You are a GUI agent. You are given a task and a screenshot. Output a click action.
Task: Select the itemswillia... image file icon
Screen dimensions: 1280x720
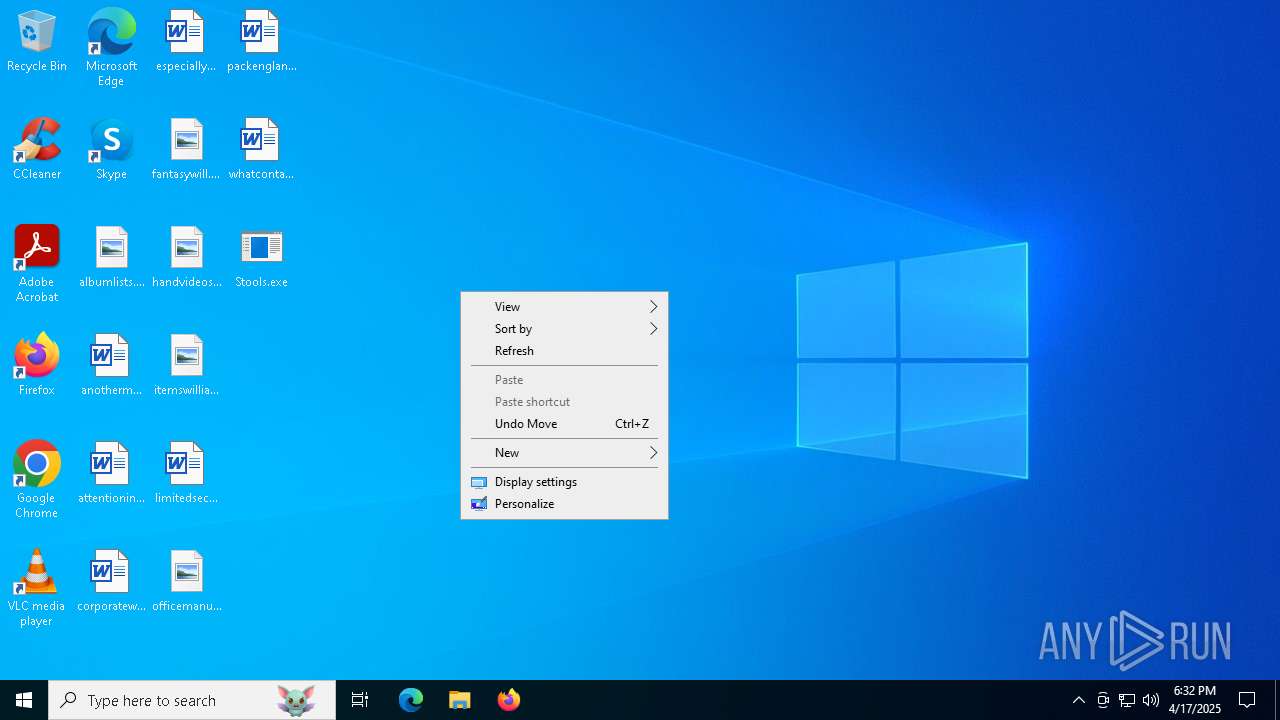(186, 366)
